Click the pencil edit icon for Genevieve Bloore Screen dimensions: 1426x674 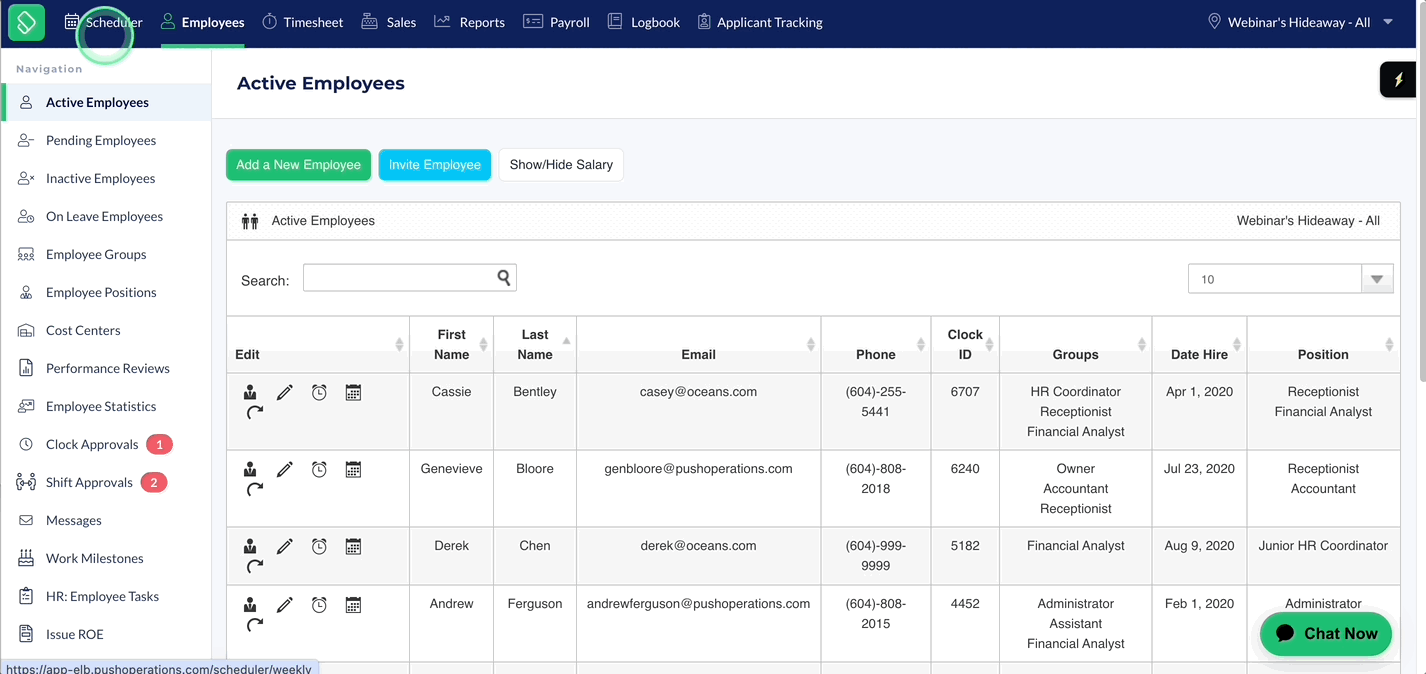[285, 470]
